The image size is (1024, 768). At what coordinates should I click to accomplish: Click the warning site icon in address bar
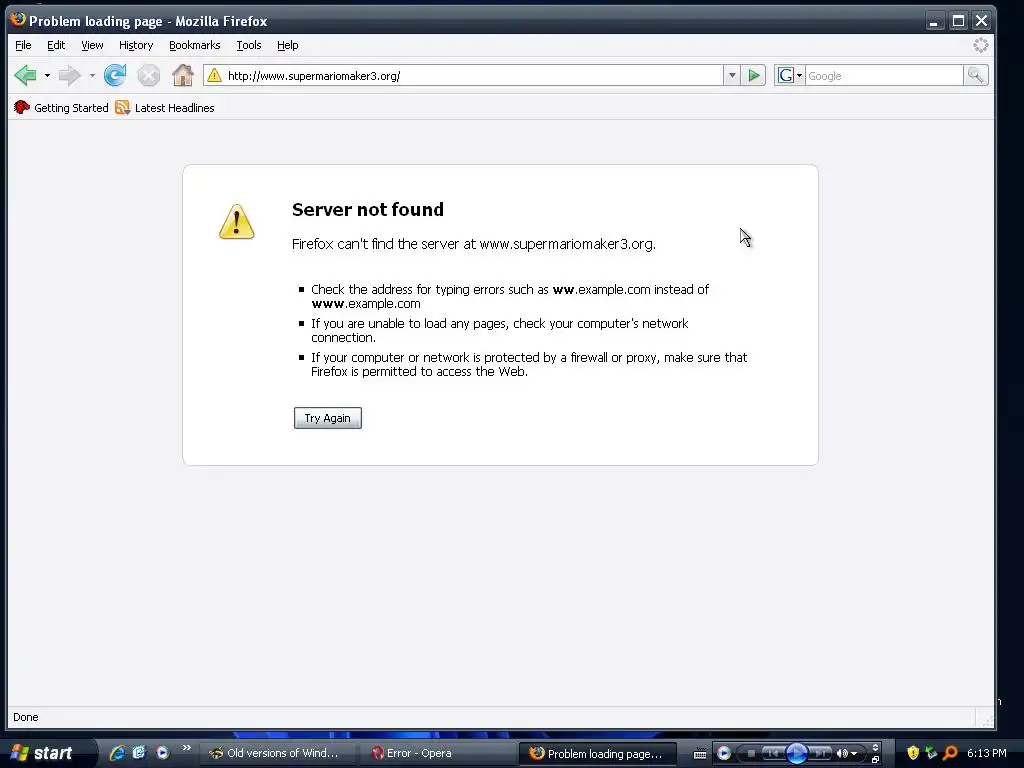[x=214, y=76]
